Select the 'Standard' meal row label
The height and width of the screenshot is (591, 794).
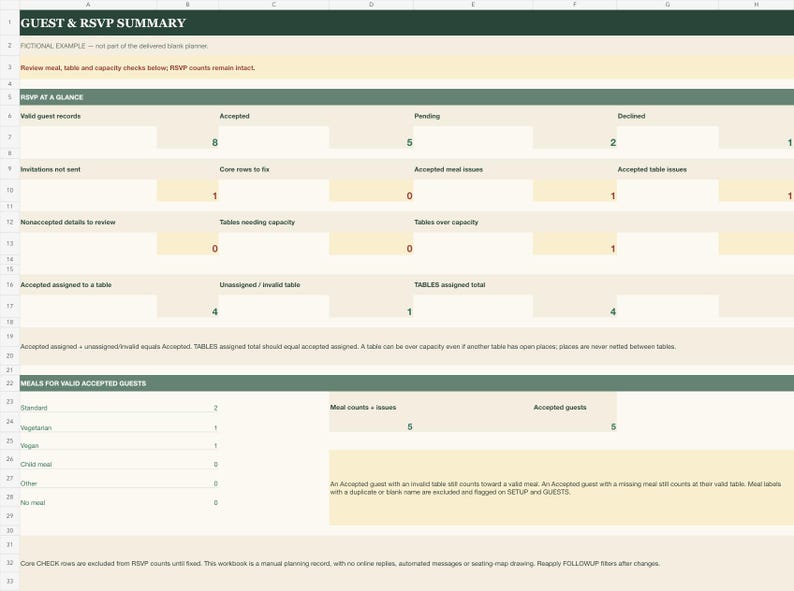(x=34, y=408)
